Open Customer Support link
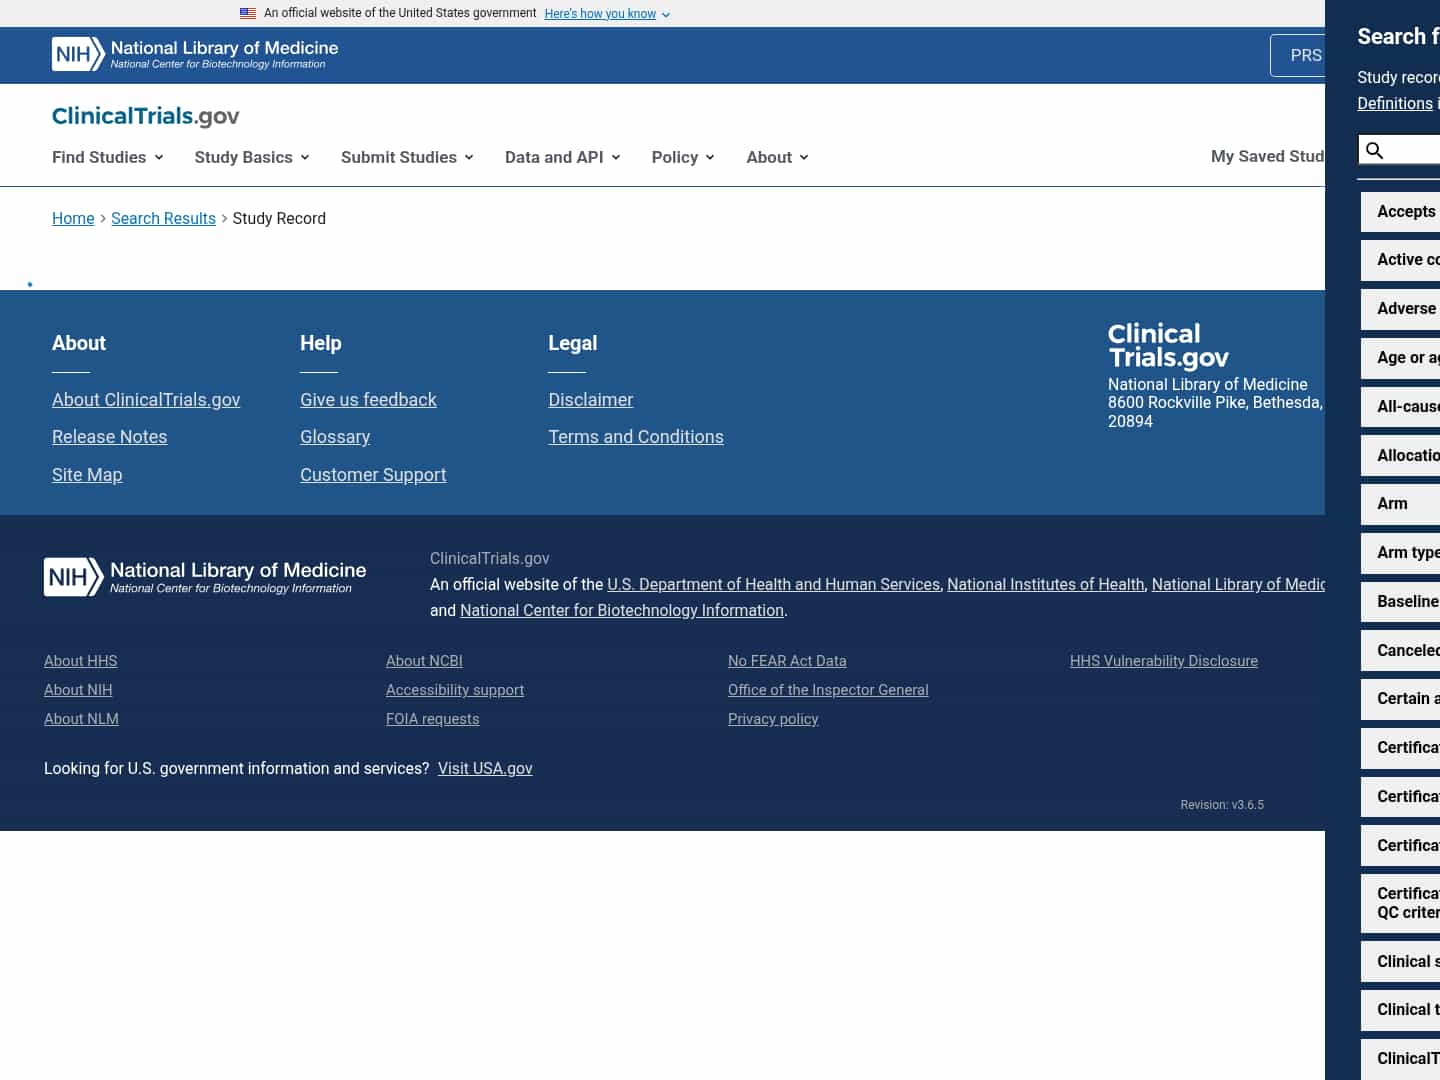The image size is (1440, 1080). [x=373, y=475]
